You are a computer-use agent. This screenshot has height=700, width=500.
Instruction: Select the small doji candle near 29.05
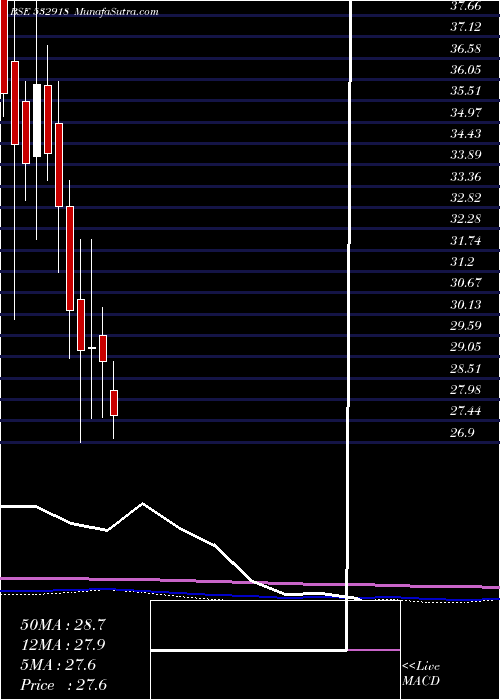pos(92,348)
